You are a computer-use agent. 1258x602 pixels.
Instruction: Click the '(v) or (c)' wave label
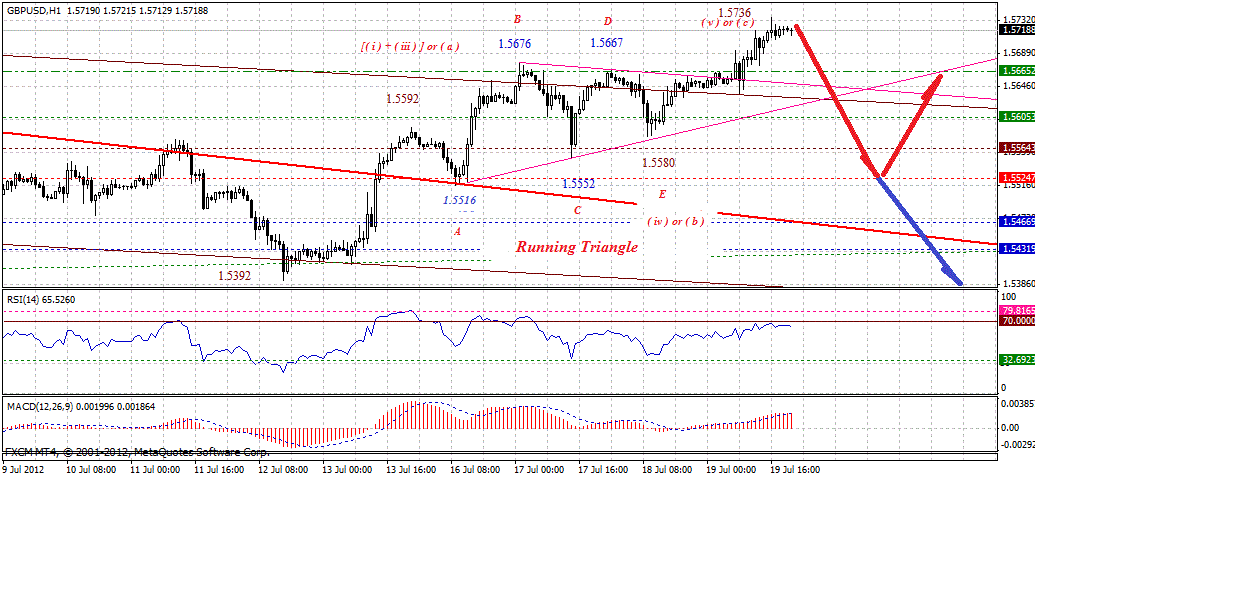(727, 23)
